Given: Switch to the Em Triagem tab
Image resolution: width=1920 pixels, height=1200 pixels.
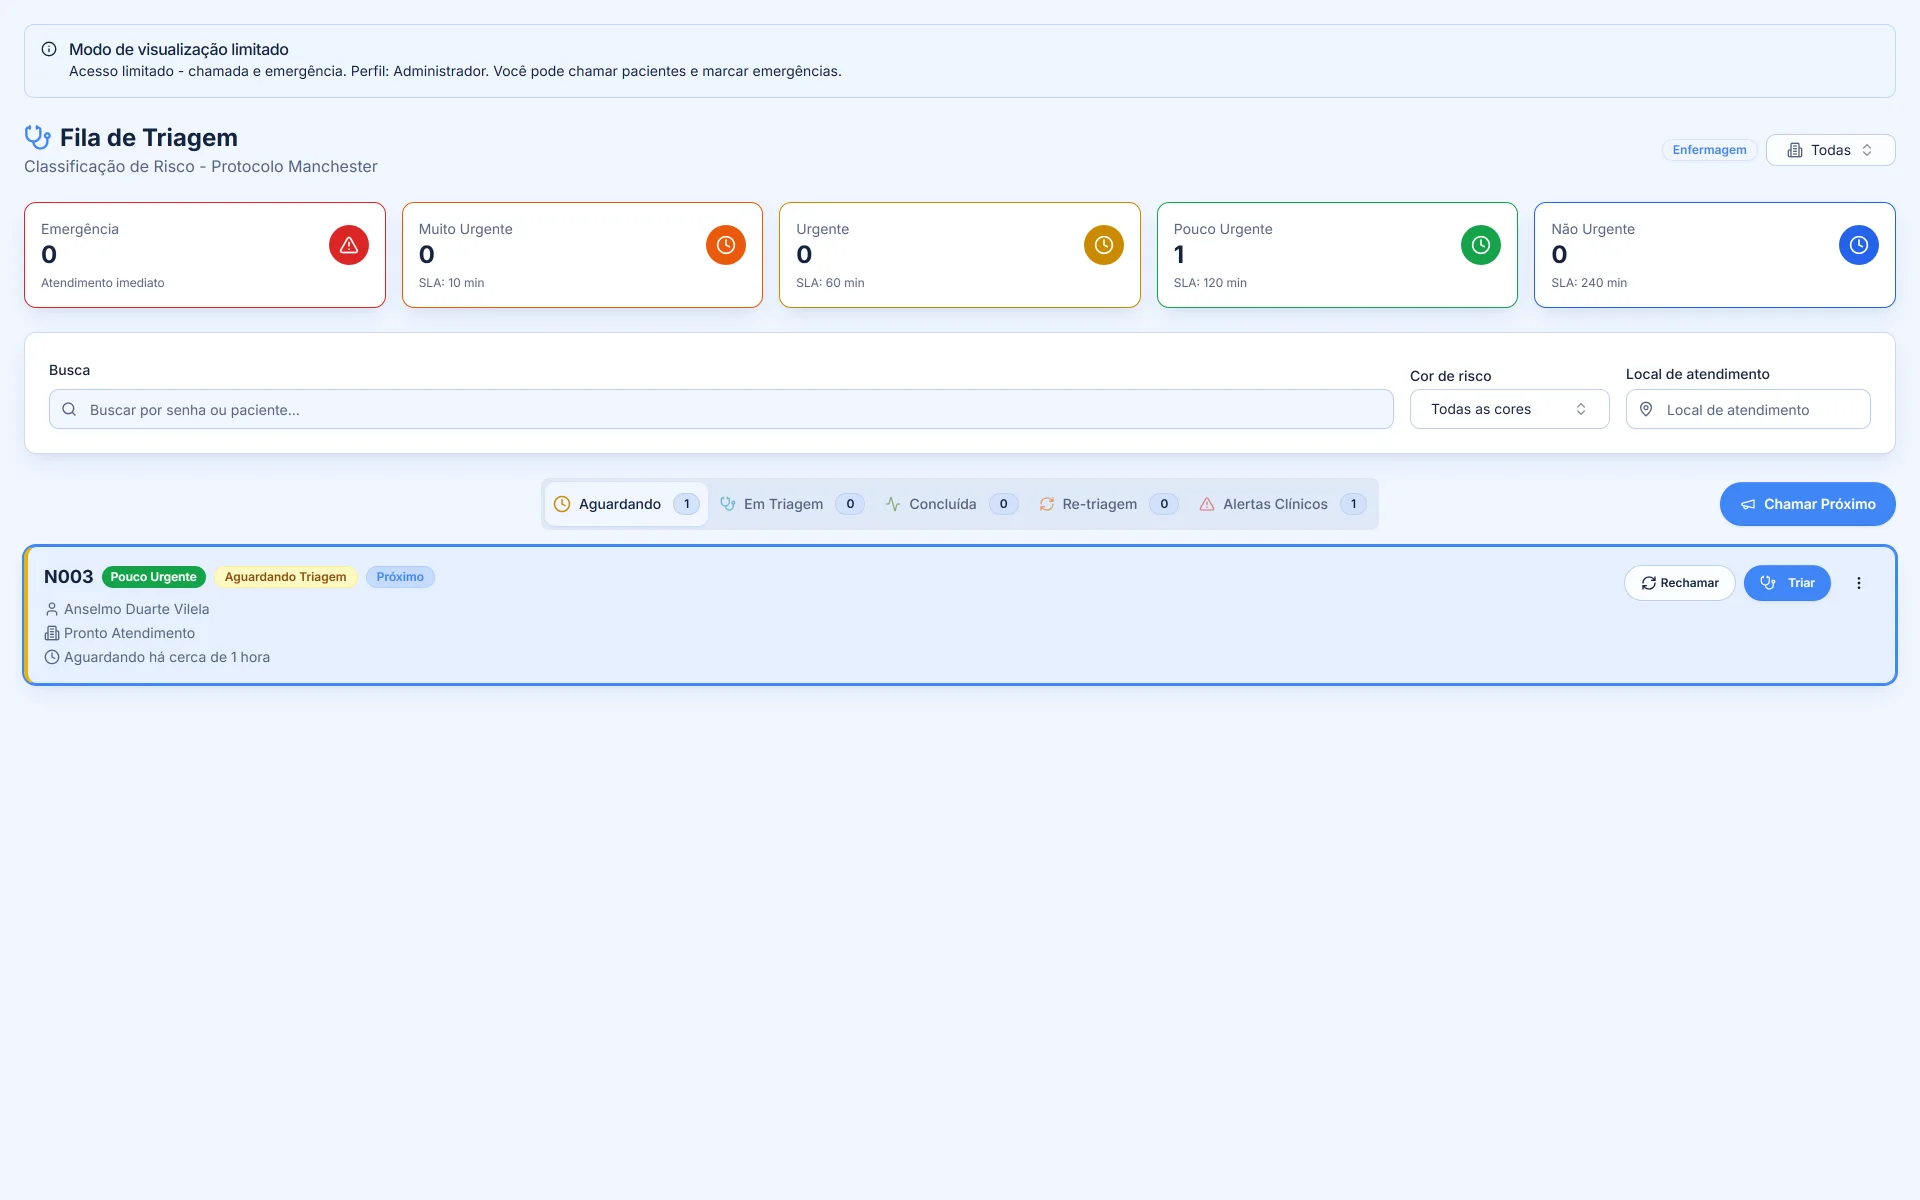Looking at the screenshot, I should 792,504.
